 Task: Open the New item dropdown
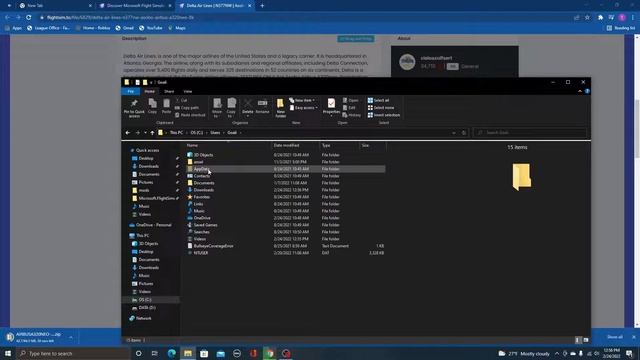(x=302, y=100)
